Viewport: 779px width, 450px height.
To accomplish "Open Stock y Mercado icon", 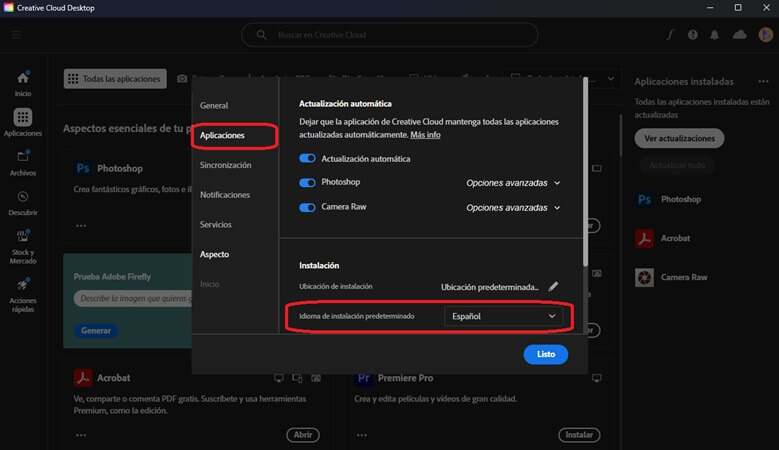I will click(23, 236).
